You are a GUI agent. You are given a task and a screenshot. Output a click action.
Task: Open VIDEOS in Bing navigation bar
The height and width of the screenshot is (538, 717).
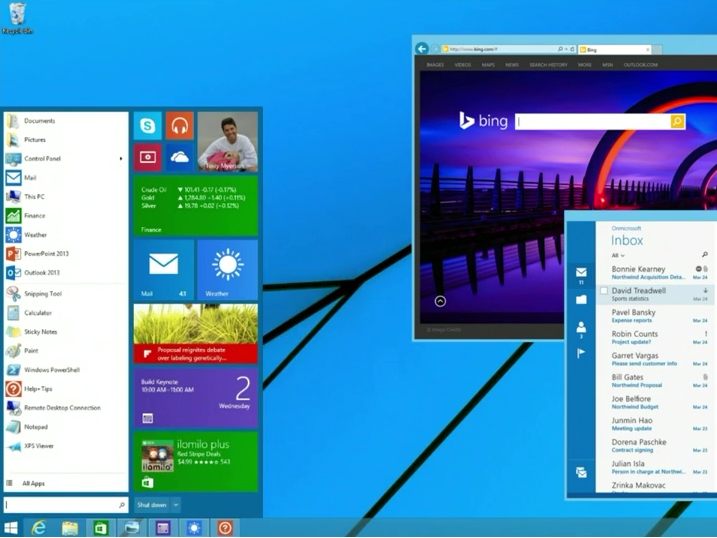pyautogui.click(x=463, y=64)
